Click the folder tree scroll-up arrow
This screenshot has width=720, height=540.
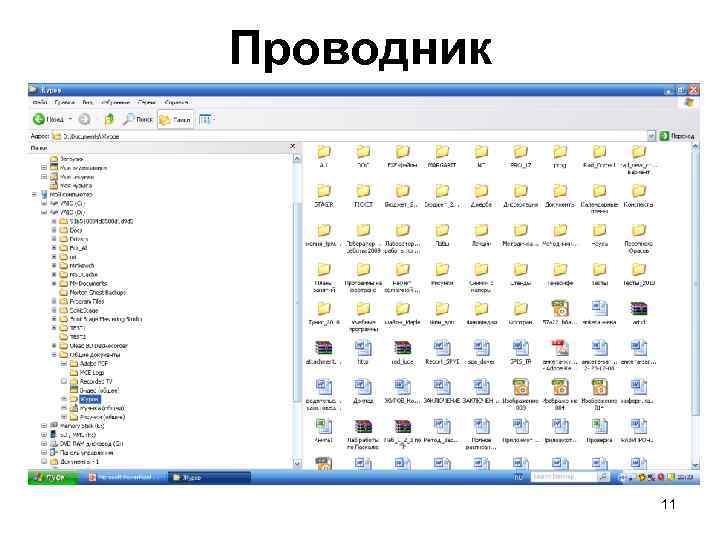point(297,158)
